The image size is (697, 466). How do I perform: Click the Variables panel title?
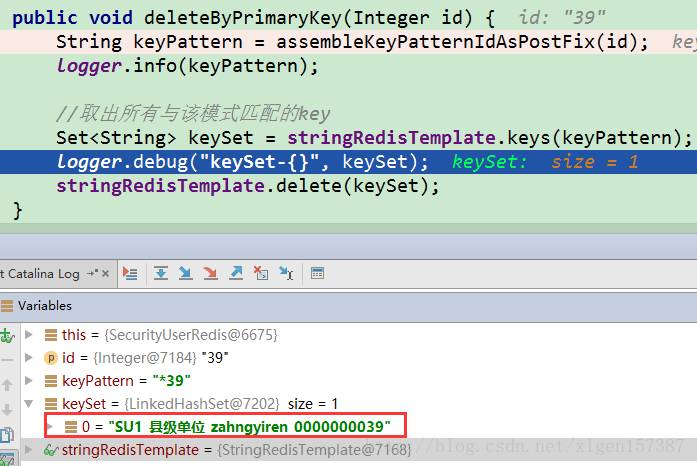[45, 306]
